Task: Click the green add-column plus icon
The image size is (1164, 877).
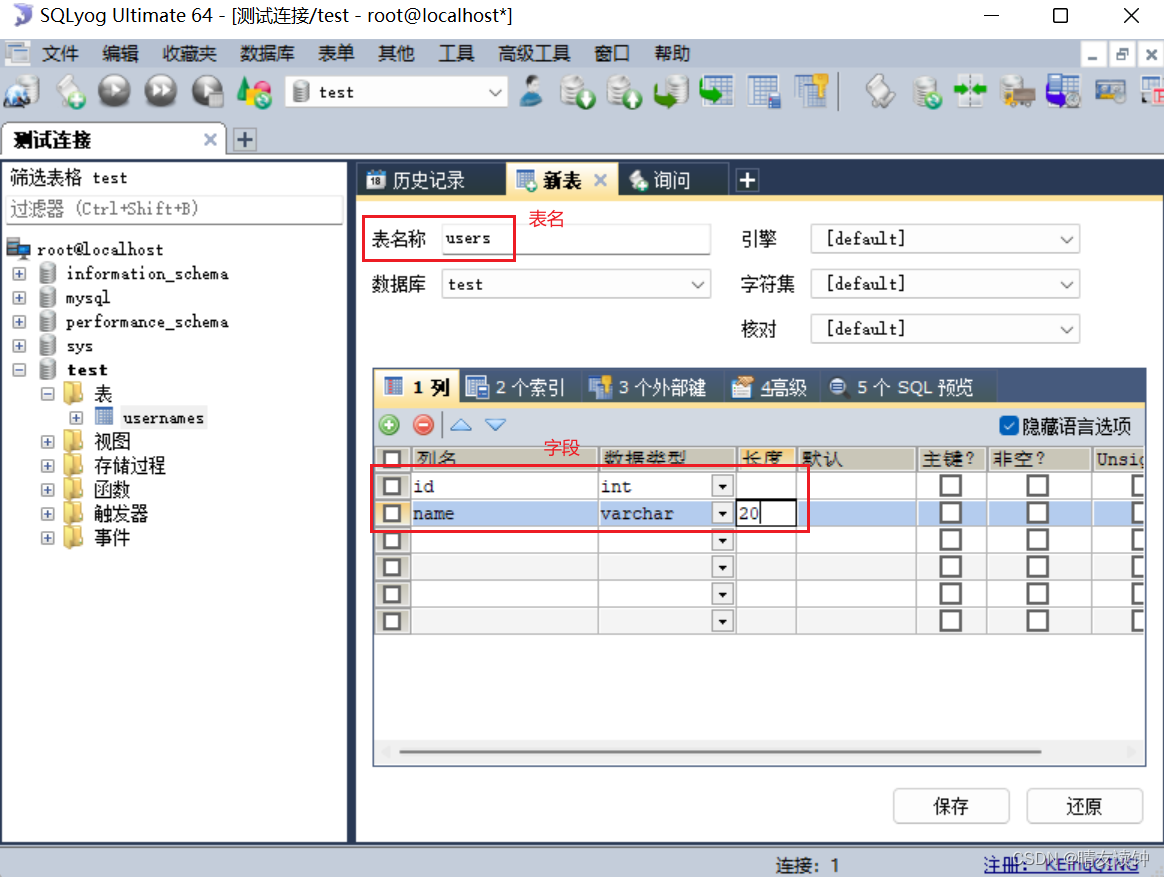Action: pyautogui.click(x=389, y=425)
